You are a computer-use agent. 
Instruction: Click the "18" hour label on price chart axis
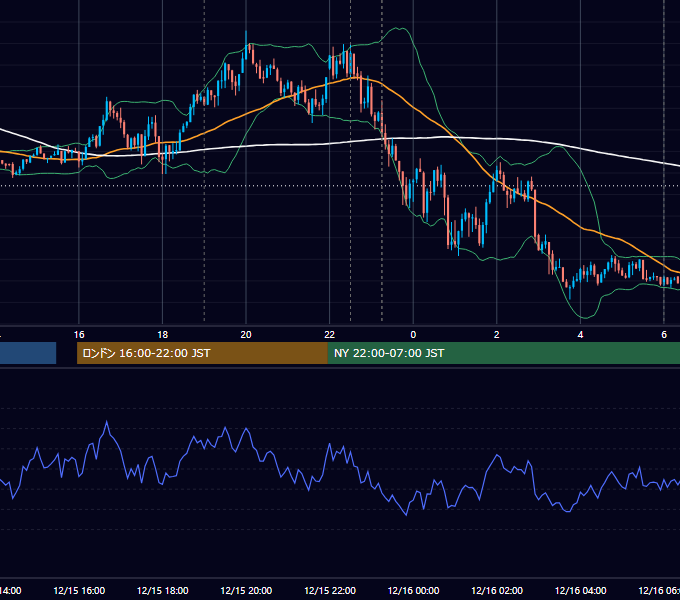162,335
